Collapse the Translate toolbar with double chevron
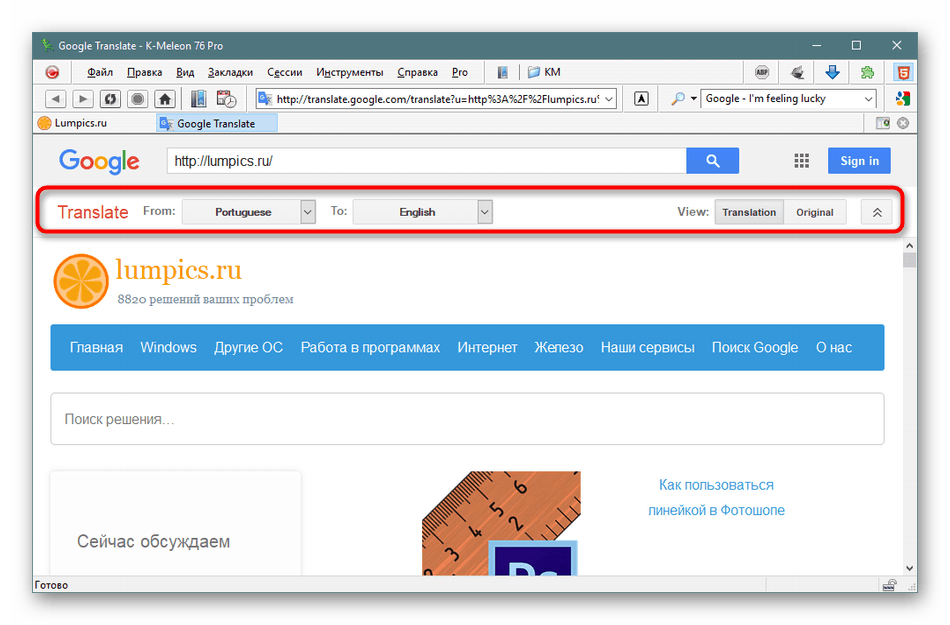 877,213
